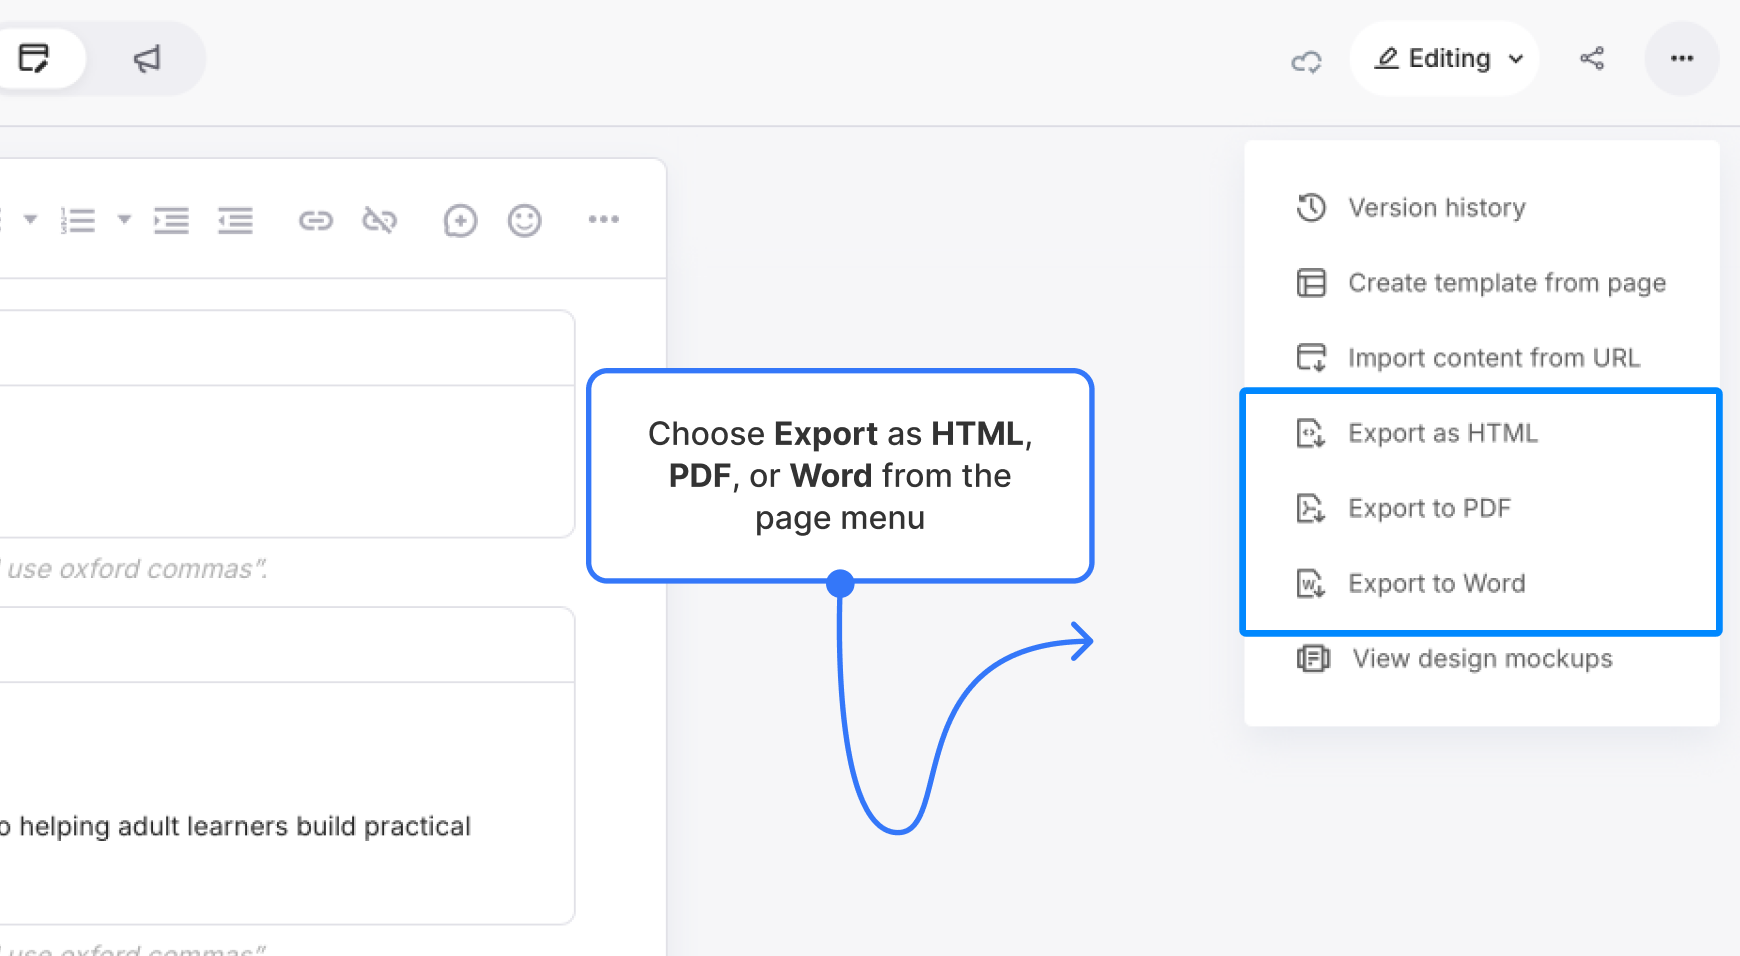1740x956 pixels.
Task: Choose Export to Word
Action: click(1437, 582)
